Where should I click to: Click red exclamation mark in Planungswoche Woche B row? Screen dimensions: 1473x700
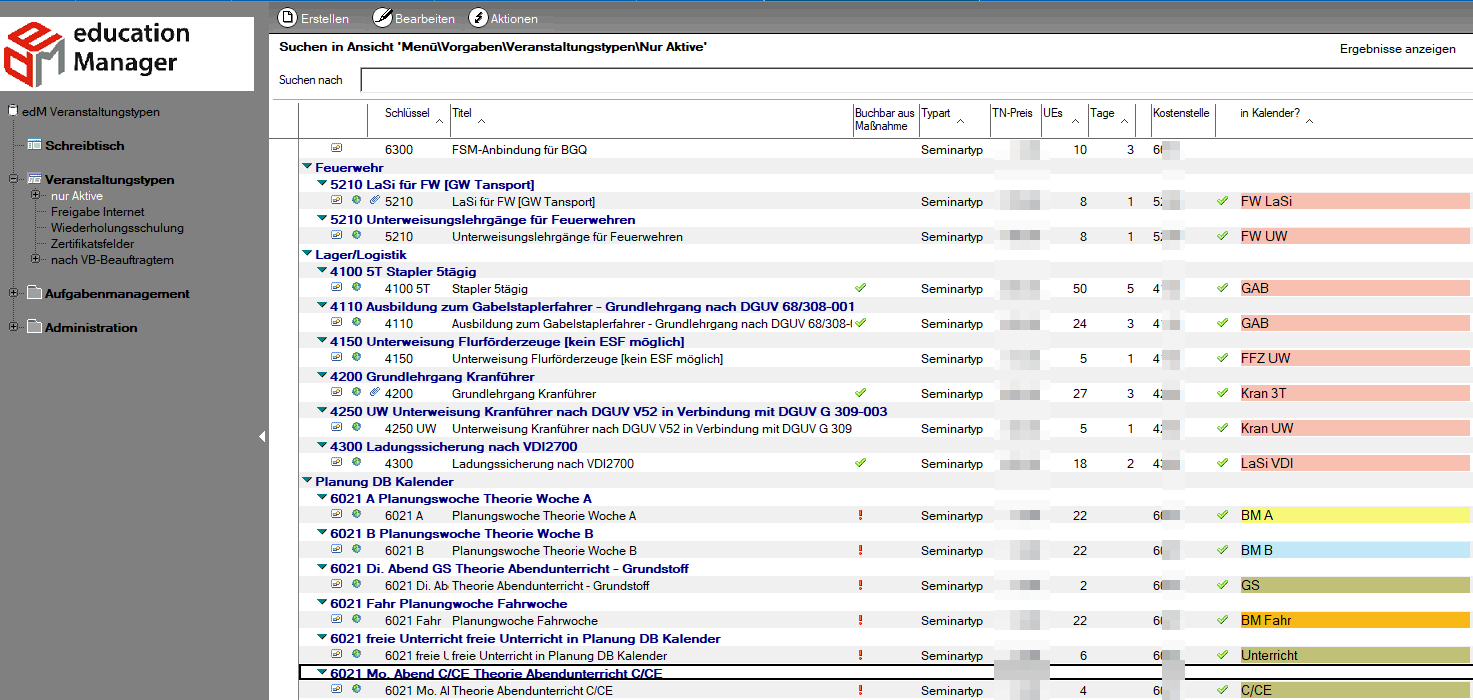pos(860,551)
